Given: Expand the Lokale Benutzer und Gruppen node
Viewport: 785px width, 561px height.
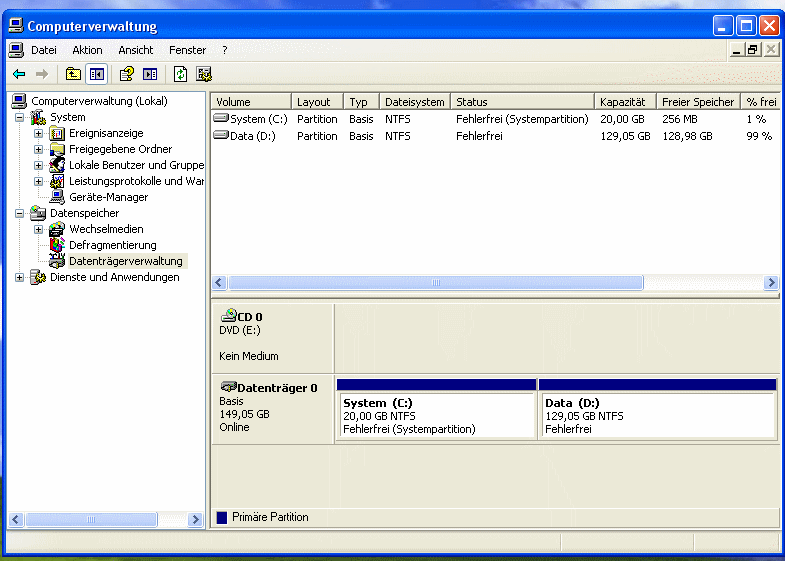Looking at the screenshot, I should tap(39, 166).
